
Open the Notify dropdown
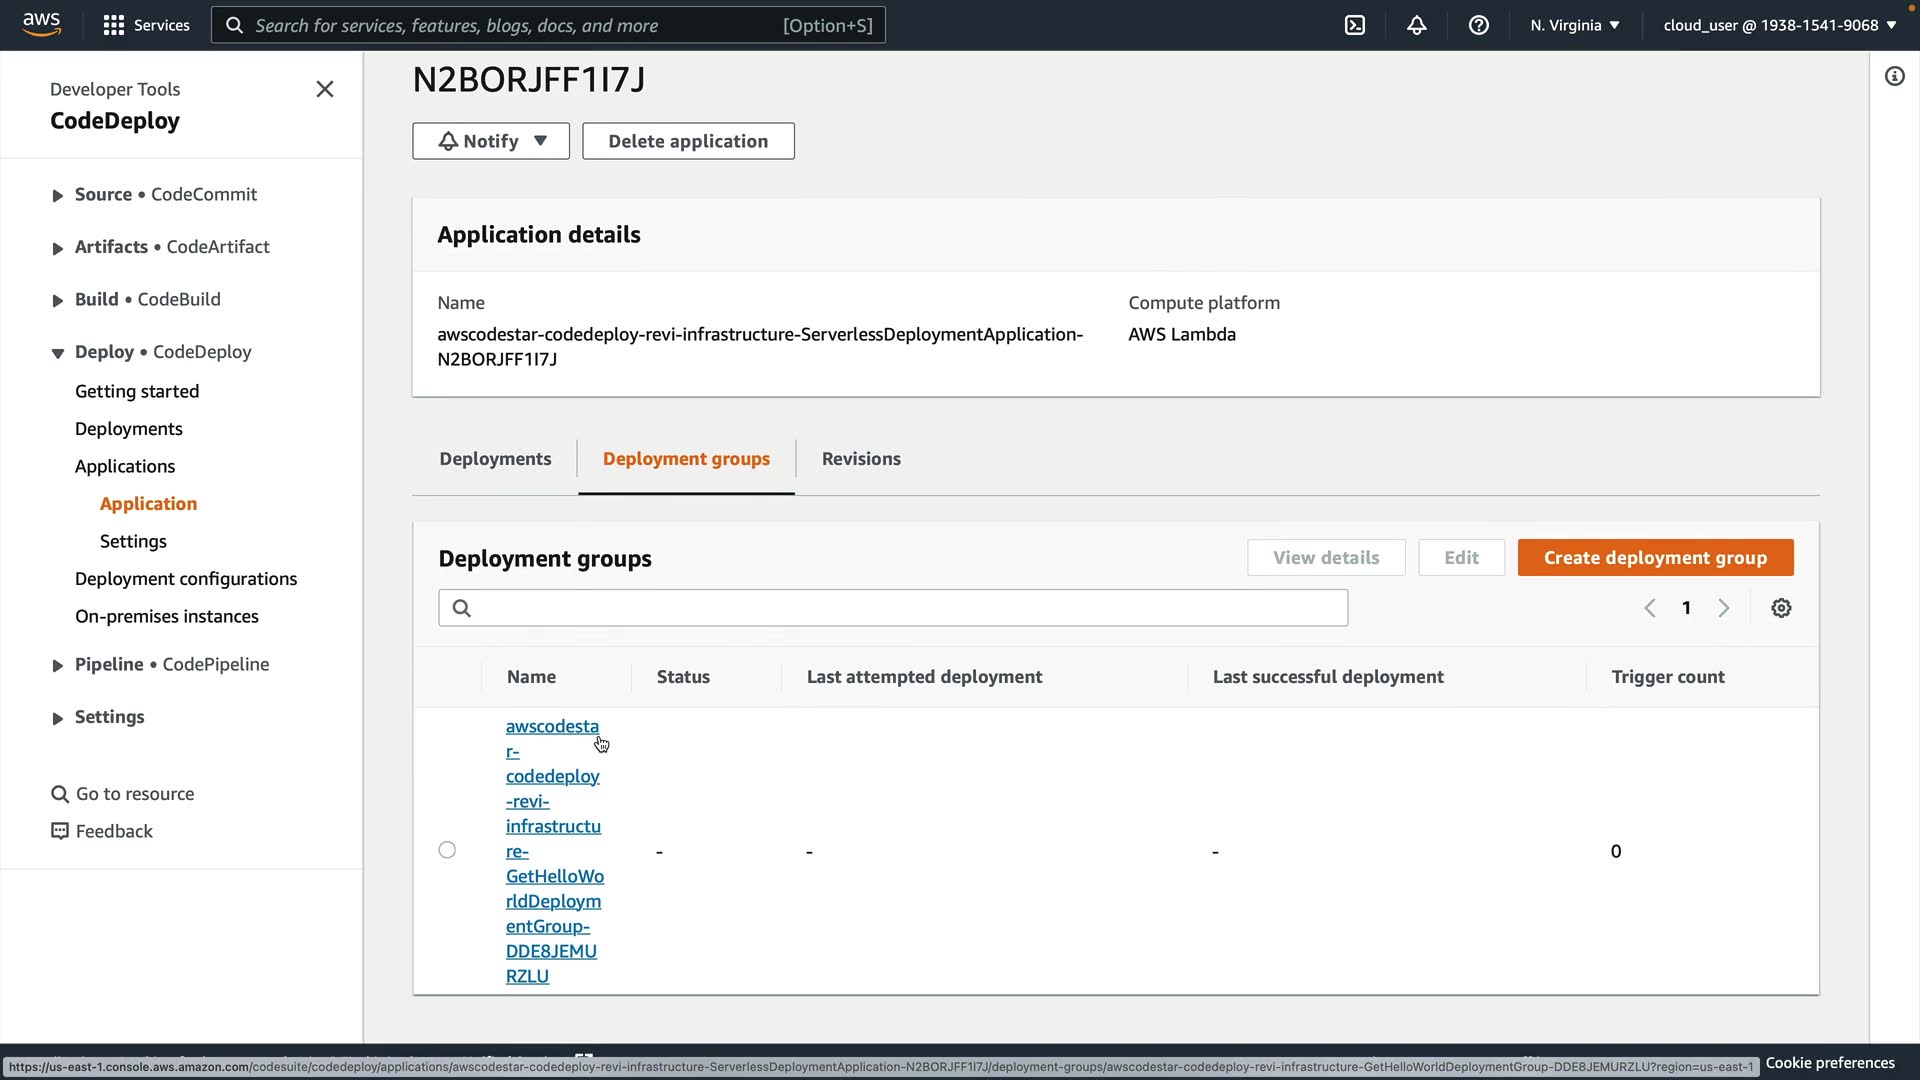click(x=491, y=141)
